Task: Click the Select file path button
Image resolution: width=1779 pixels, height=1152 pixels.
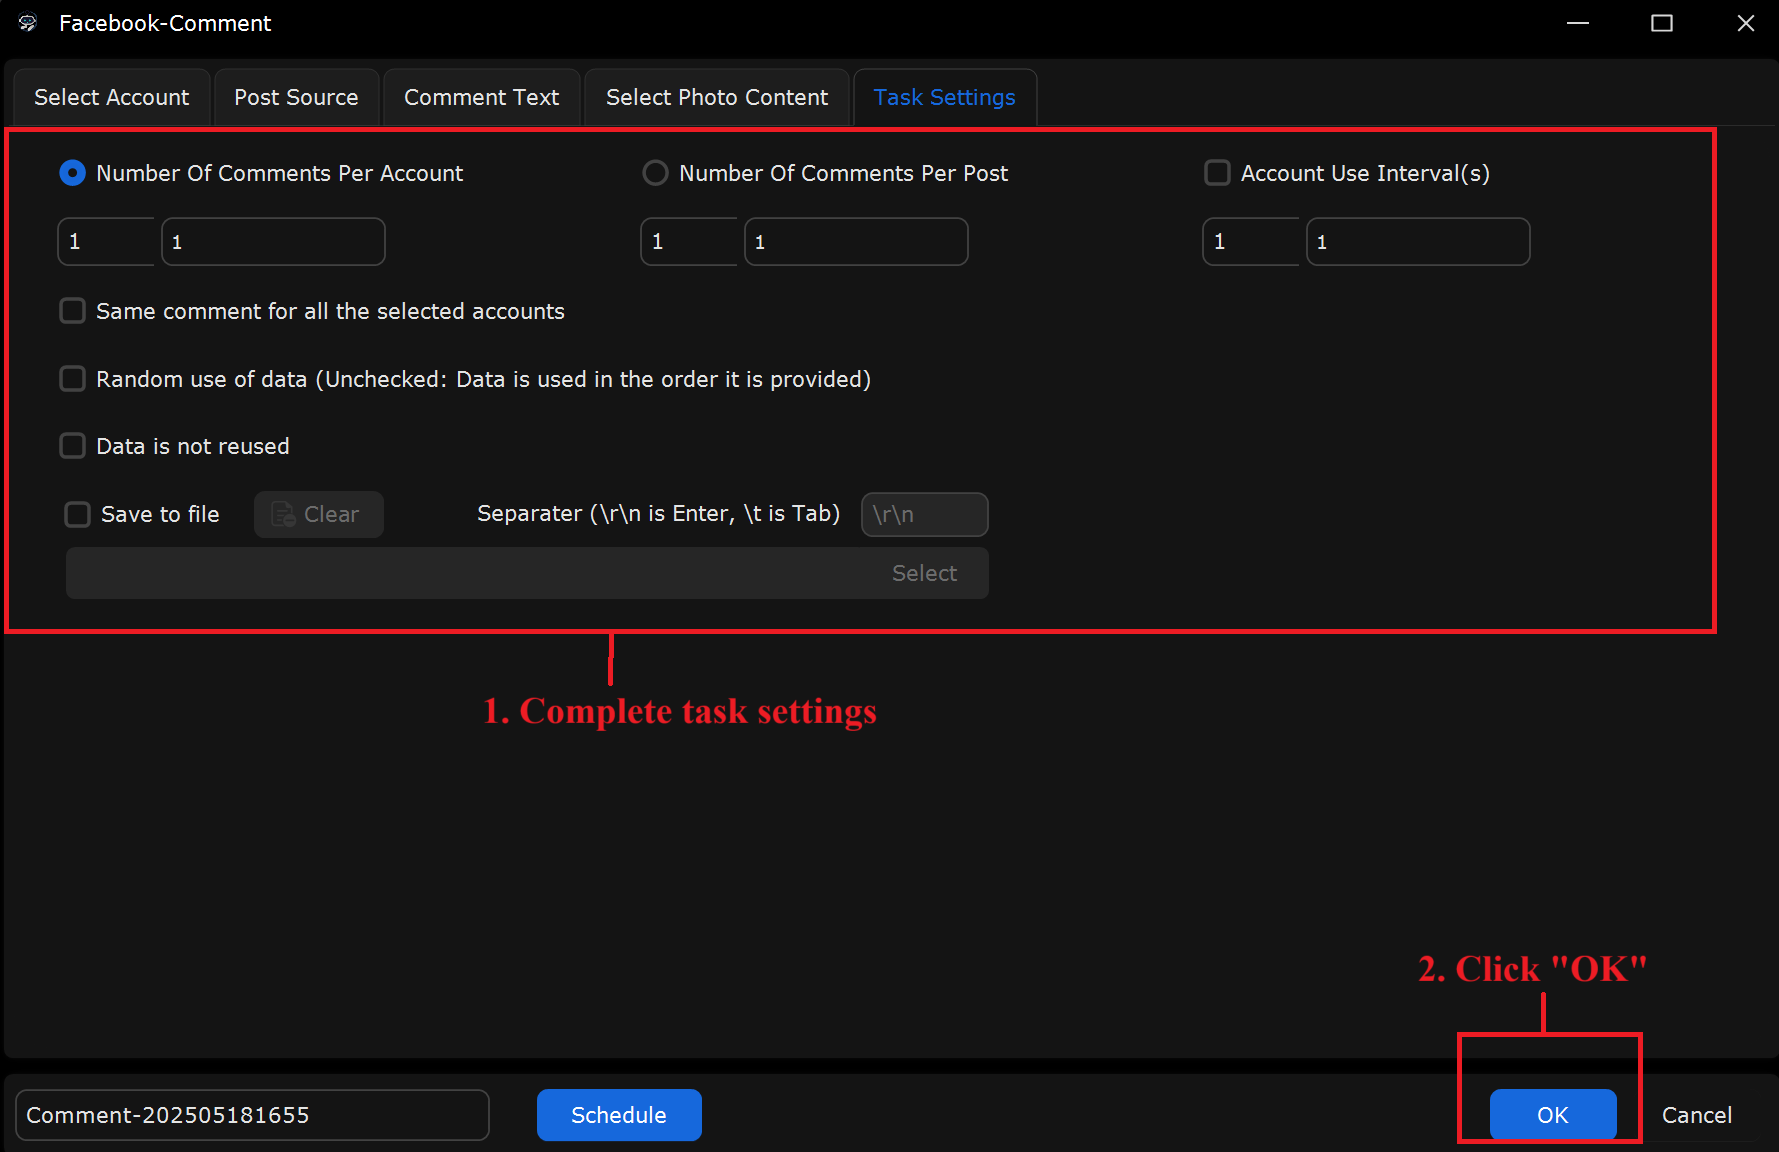Action: (924, 573)
